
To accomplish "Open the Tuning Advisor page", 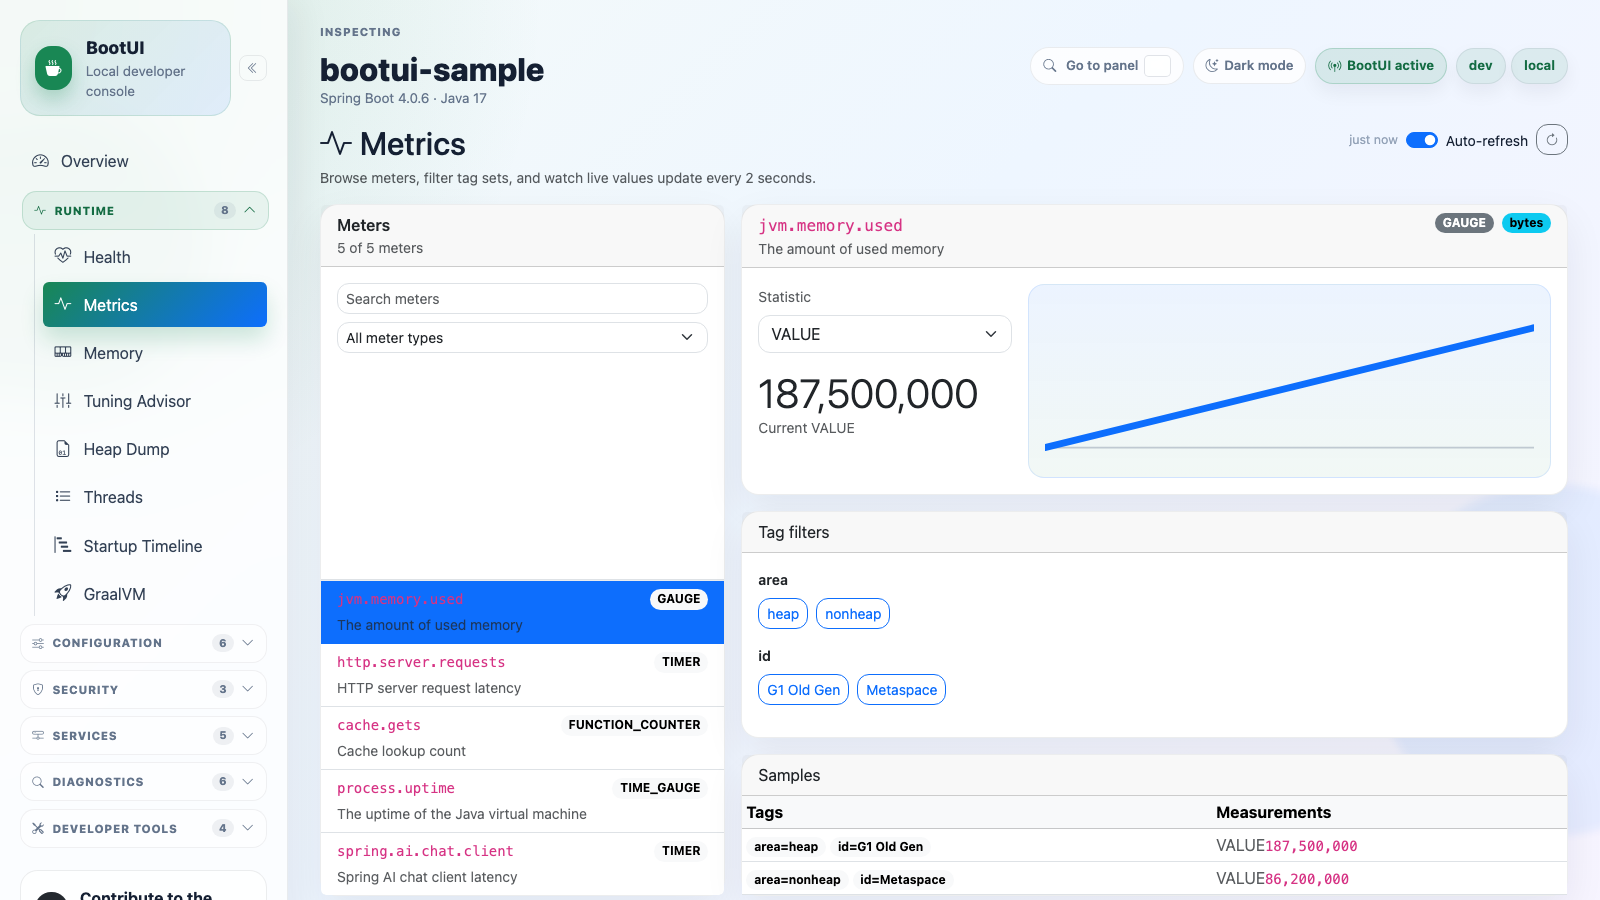I will click(155, 401).
